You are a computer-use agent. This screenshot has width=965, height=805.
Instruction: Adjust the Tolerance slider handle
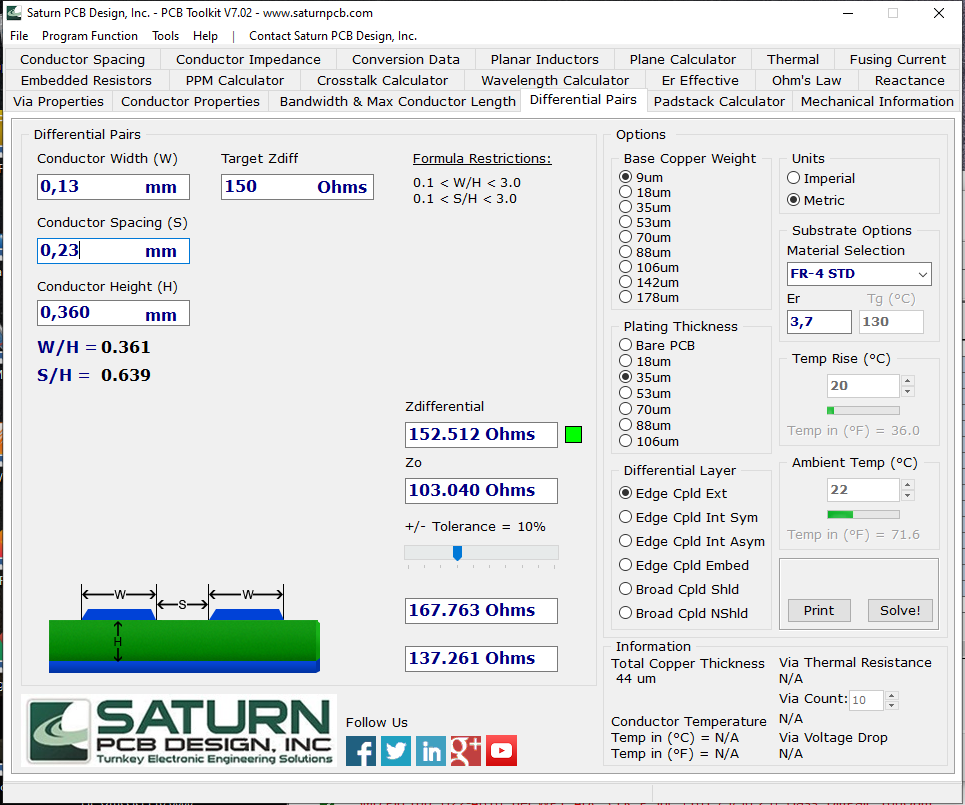(x=457, y=553)
